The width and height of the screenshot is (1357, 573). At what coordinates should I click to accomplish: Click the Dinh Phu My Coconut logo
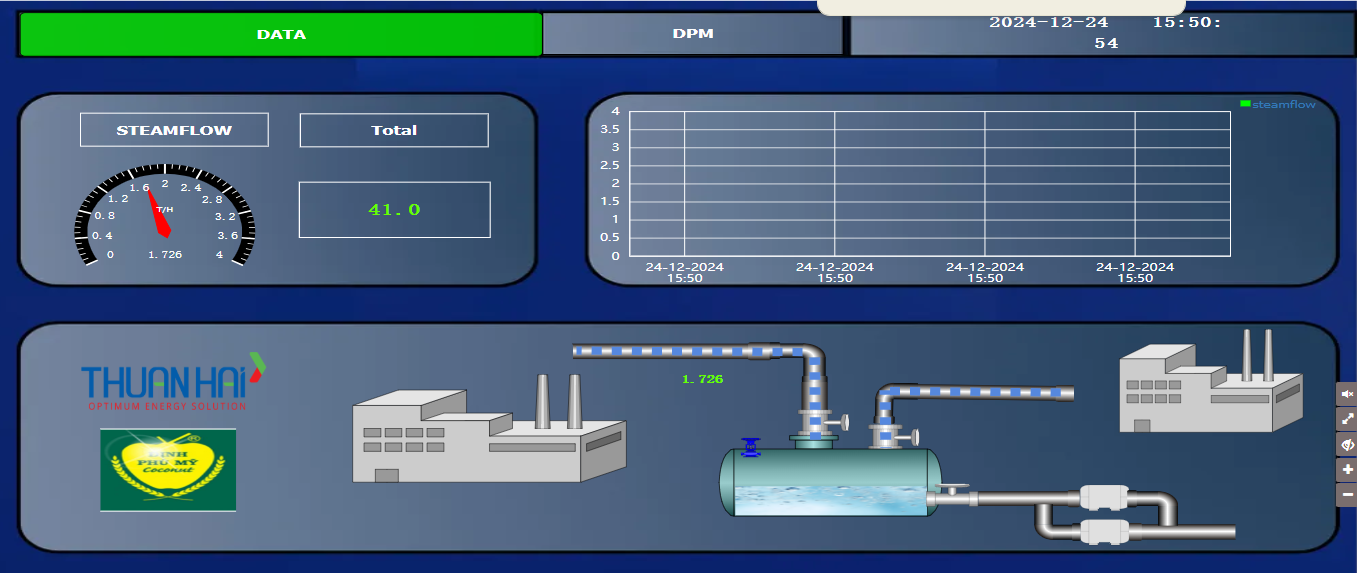(x=168, y=470)
